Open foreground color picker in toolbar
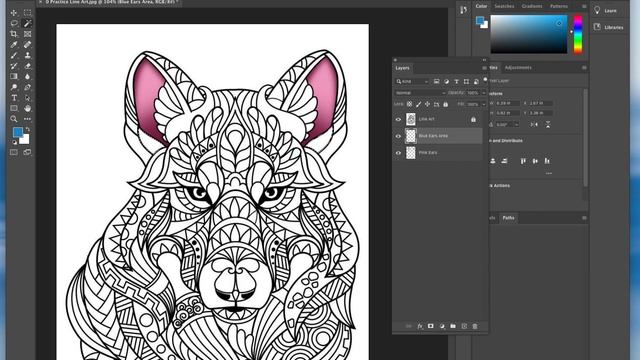640x360 pixels. tap(18, 132)
